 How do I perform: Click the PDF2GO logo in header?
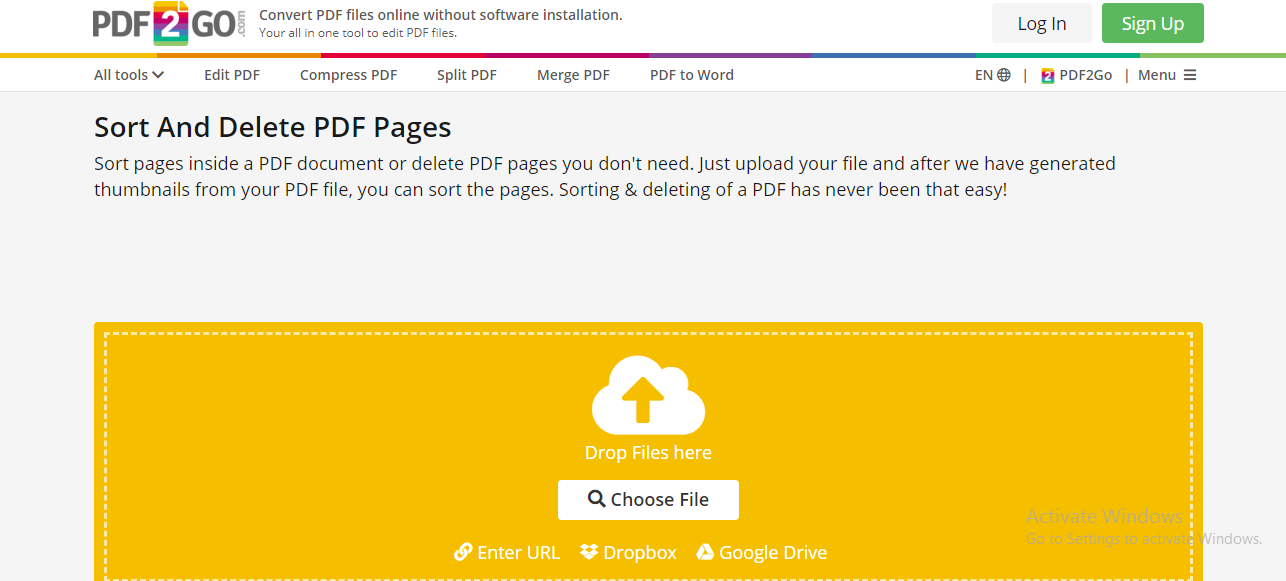pyautogui.click(x=168, y=23)
